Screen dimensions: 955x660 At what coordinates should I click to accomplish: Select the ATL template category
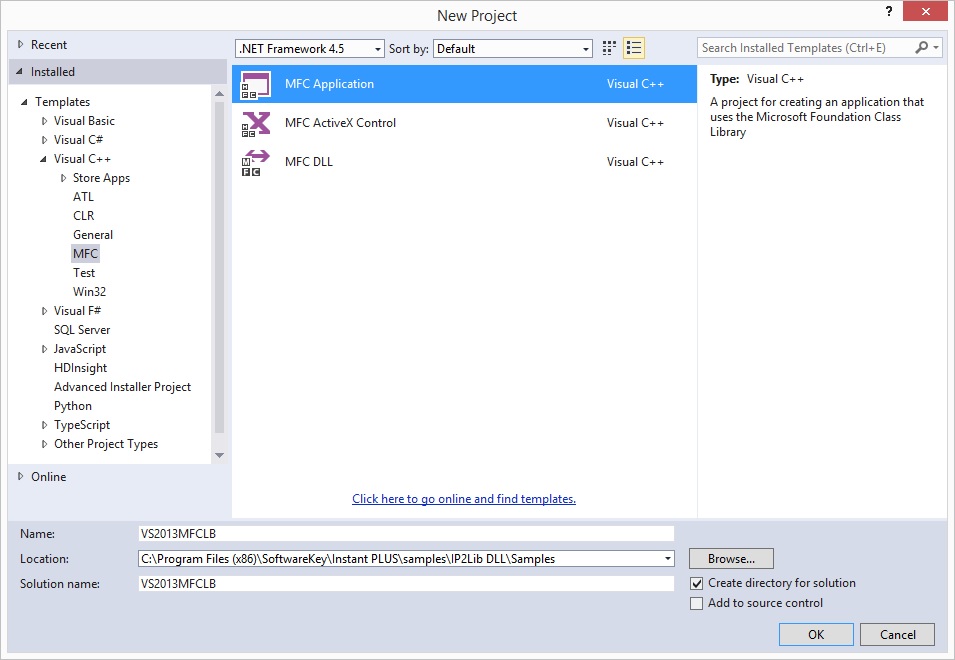[83, 197]
